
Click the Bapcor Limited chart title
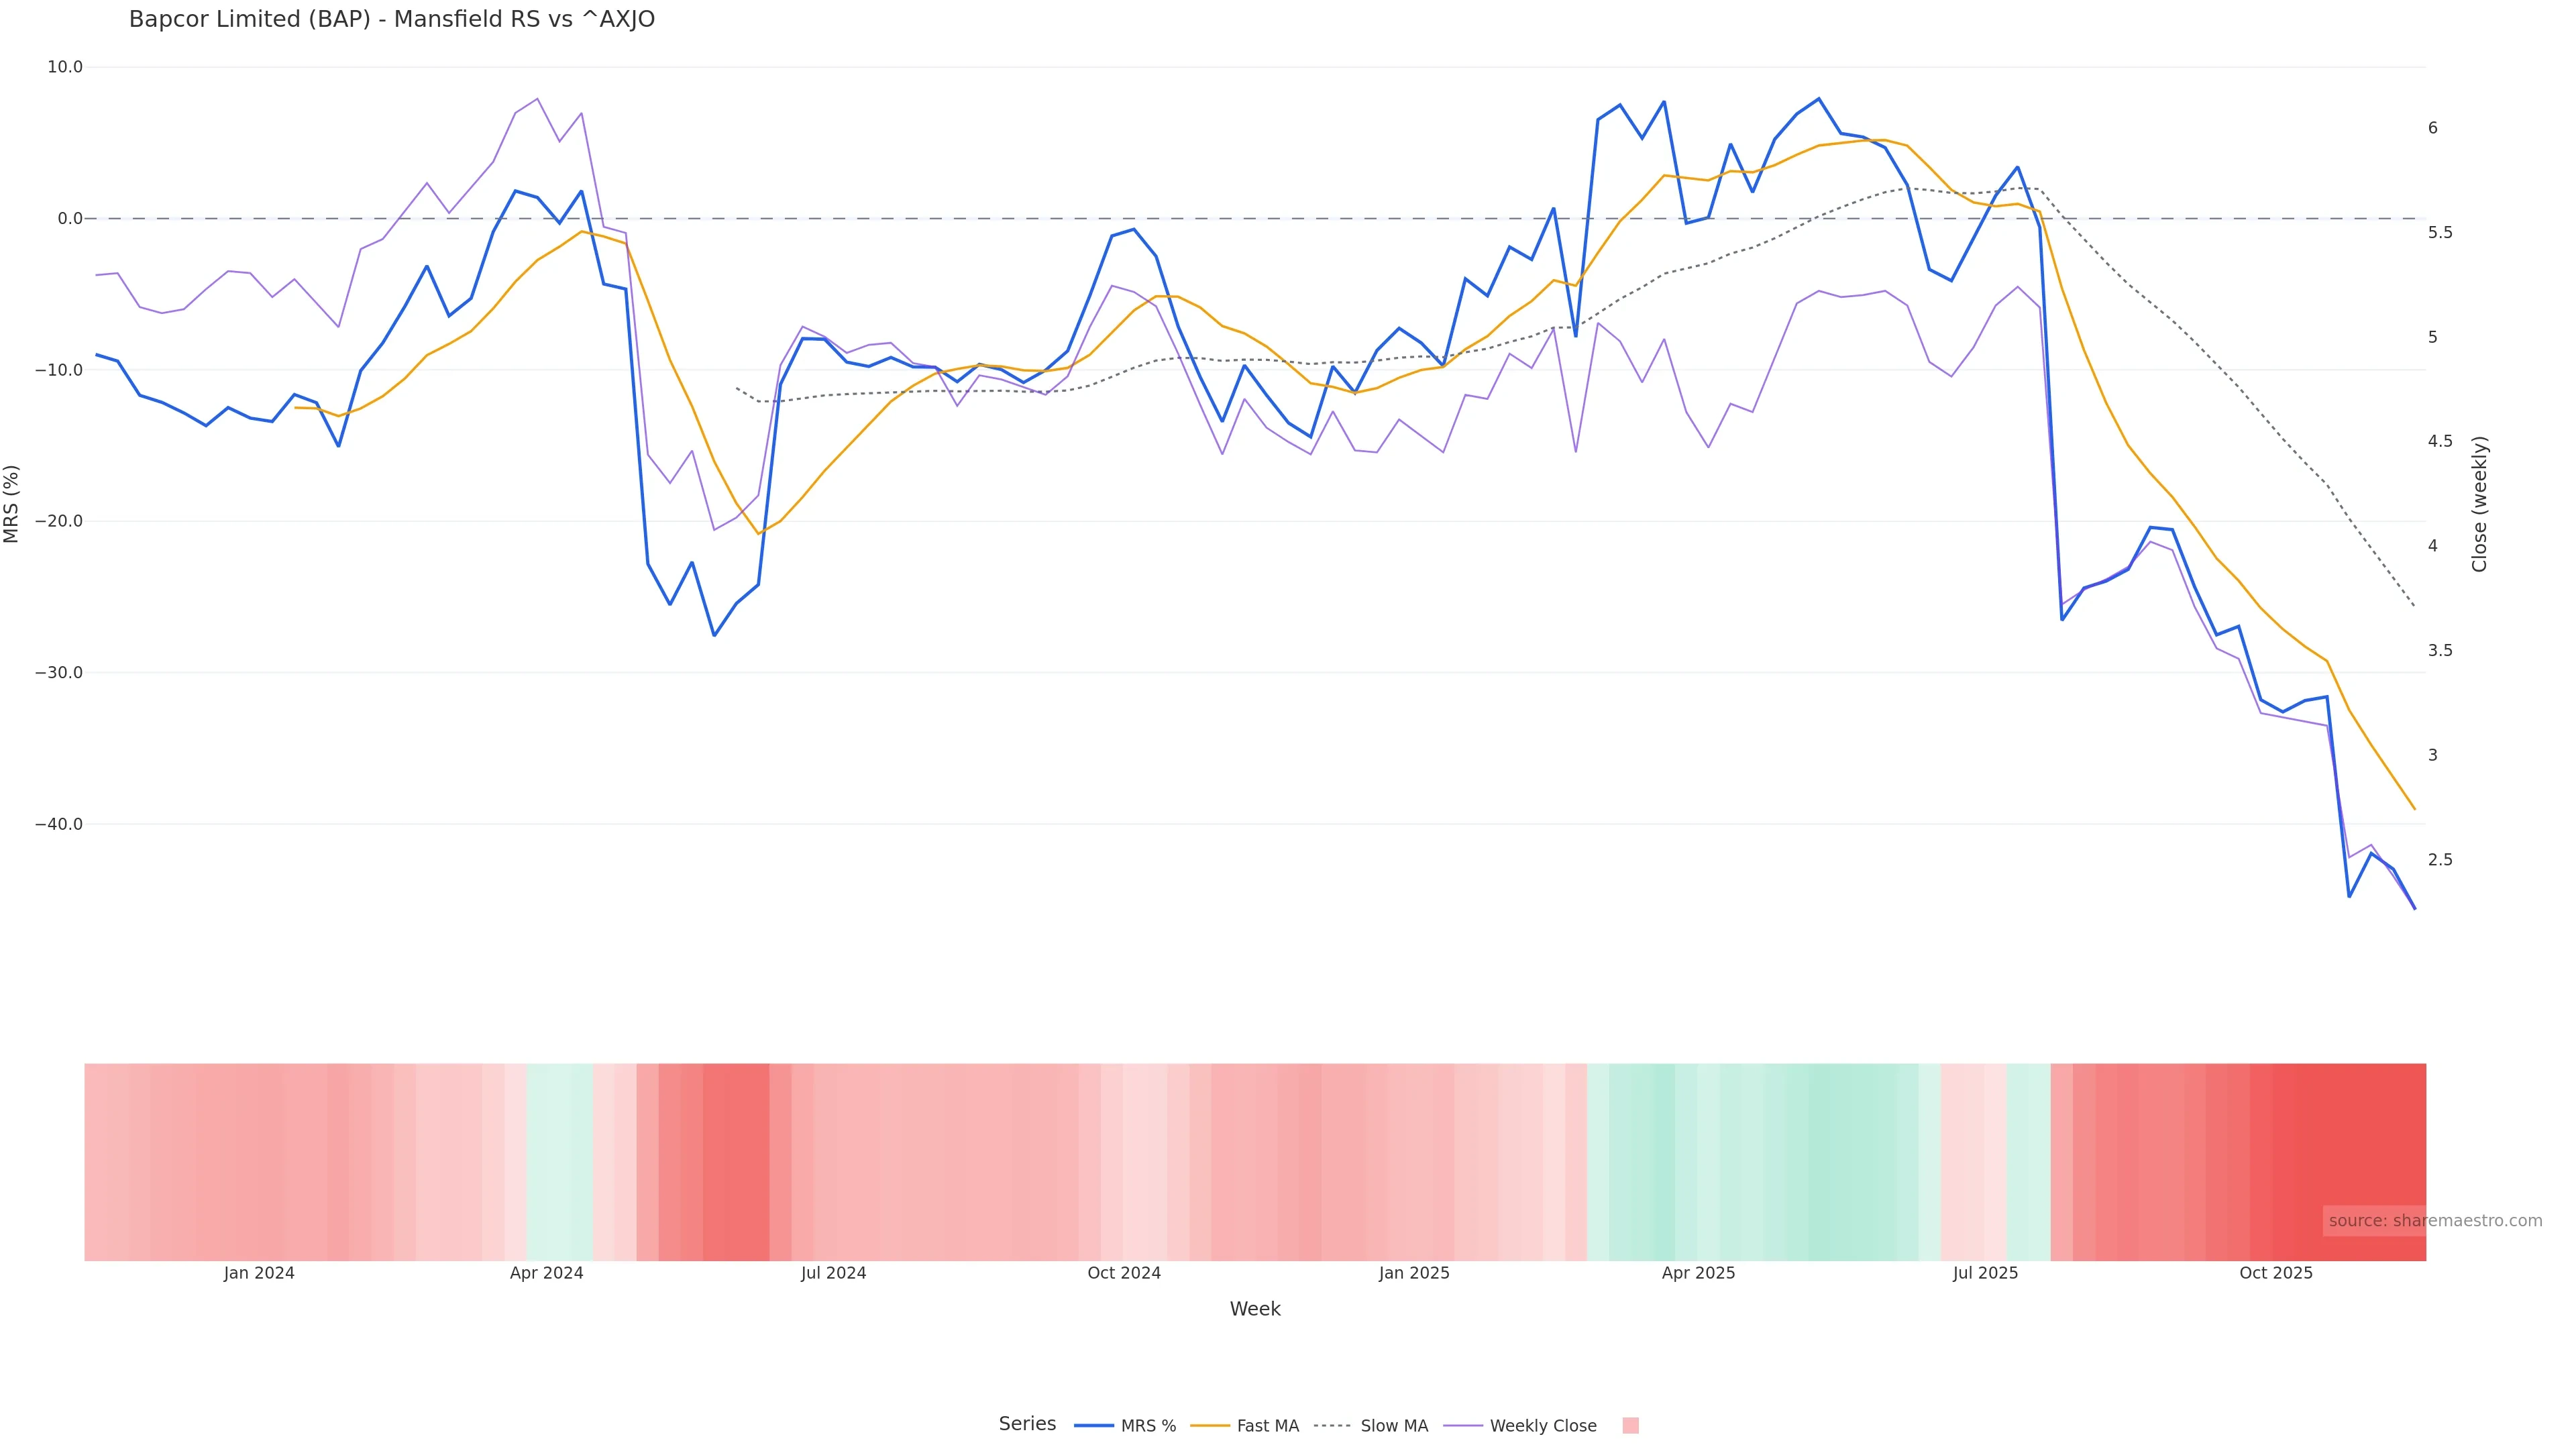click(x=392, y=20)
